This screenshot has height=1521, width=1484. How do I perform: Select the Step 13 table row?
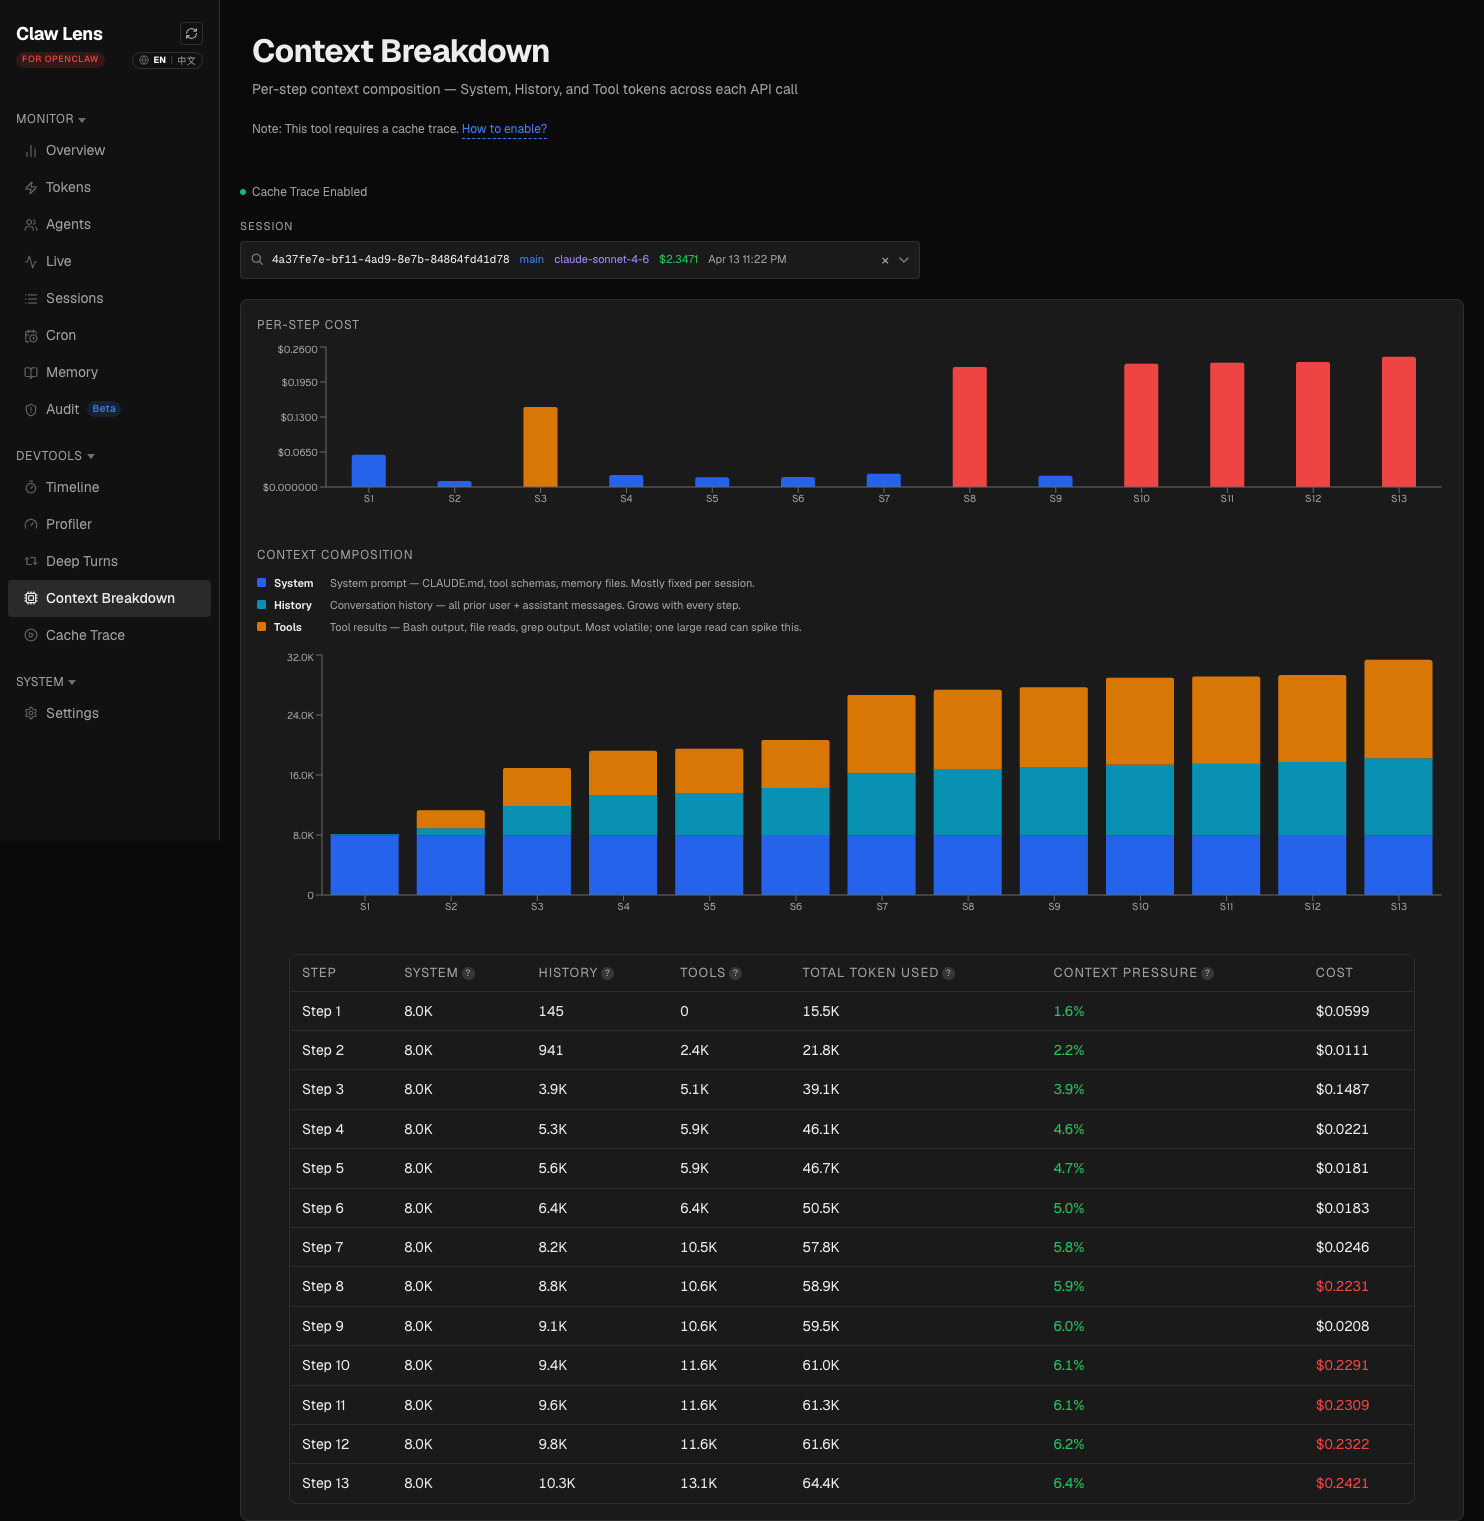(x=852, y=1483)
